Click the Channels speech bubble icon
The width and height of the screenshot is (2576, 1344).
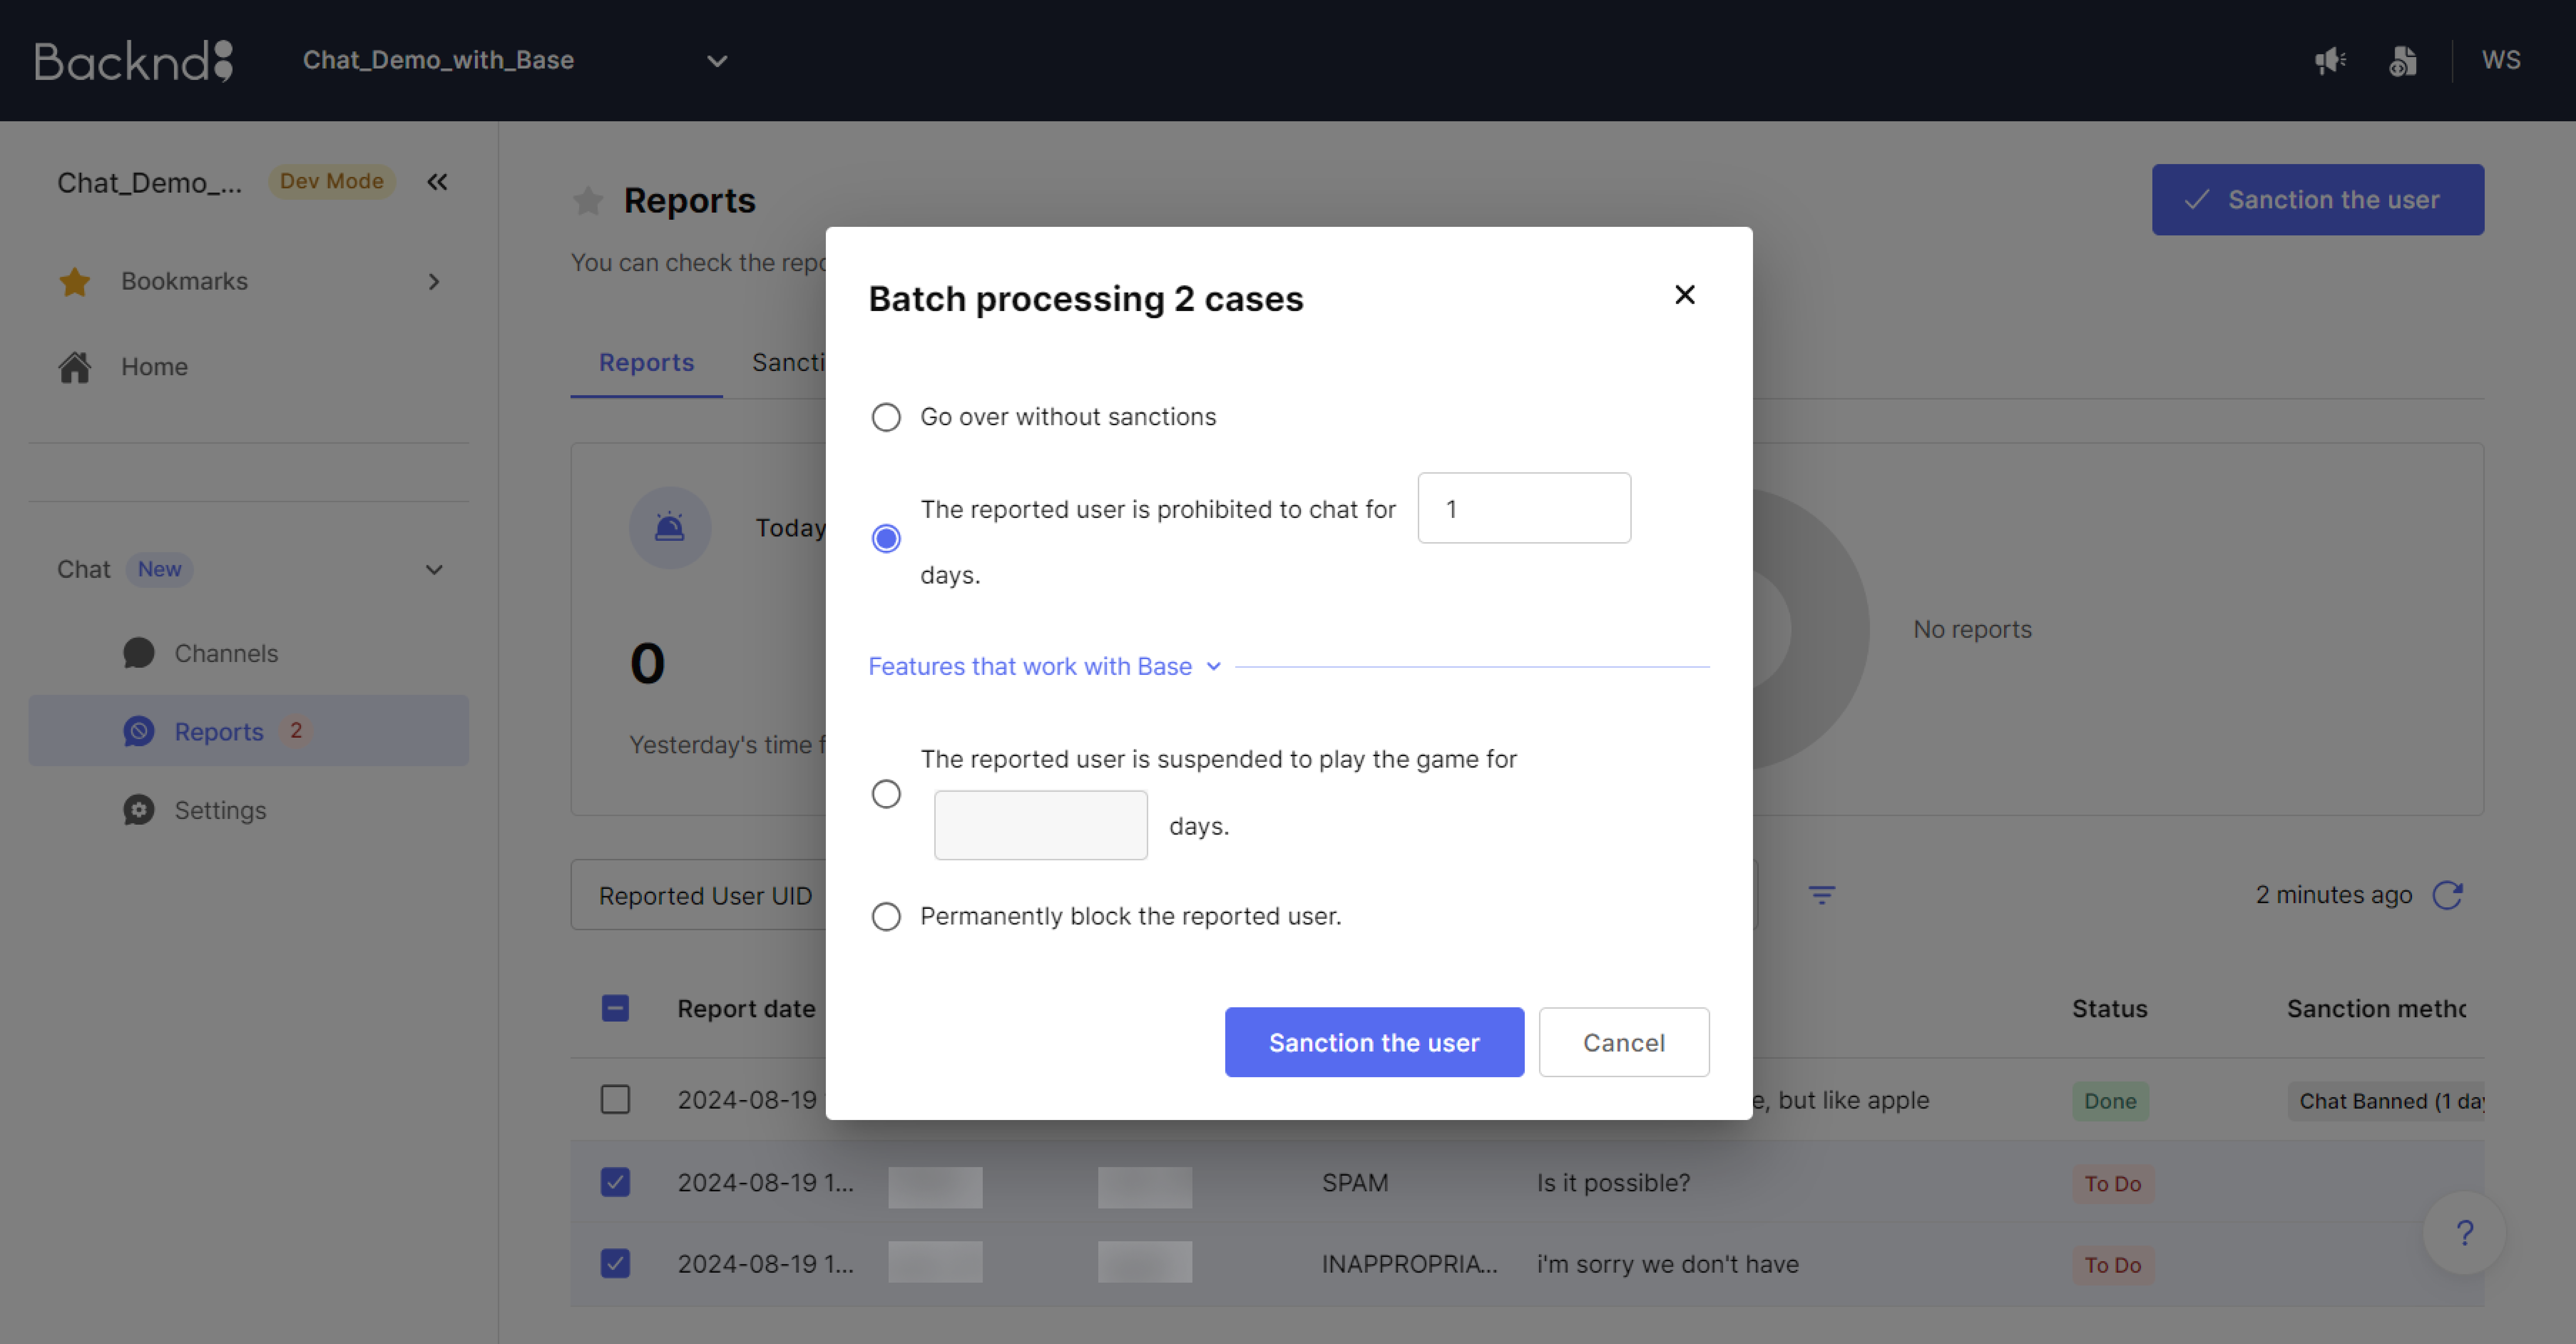point(139,653)
